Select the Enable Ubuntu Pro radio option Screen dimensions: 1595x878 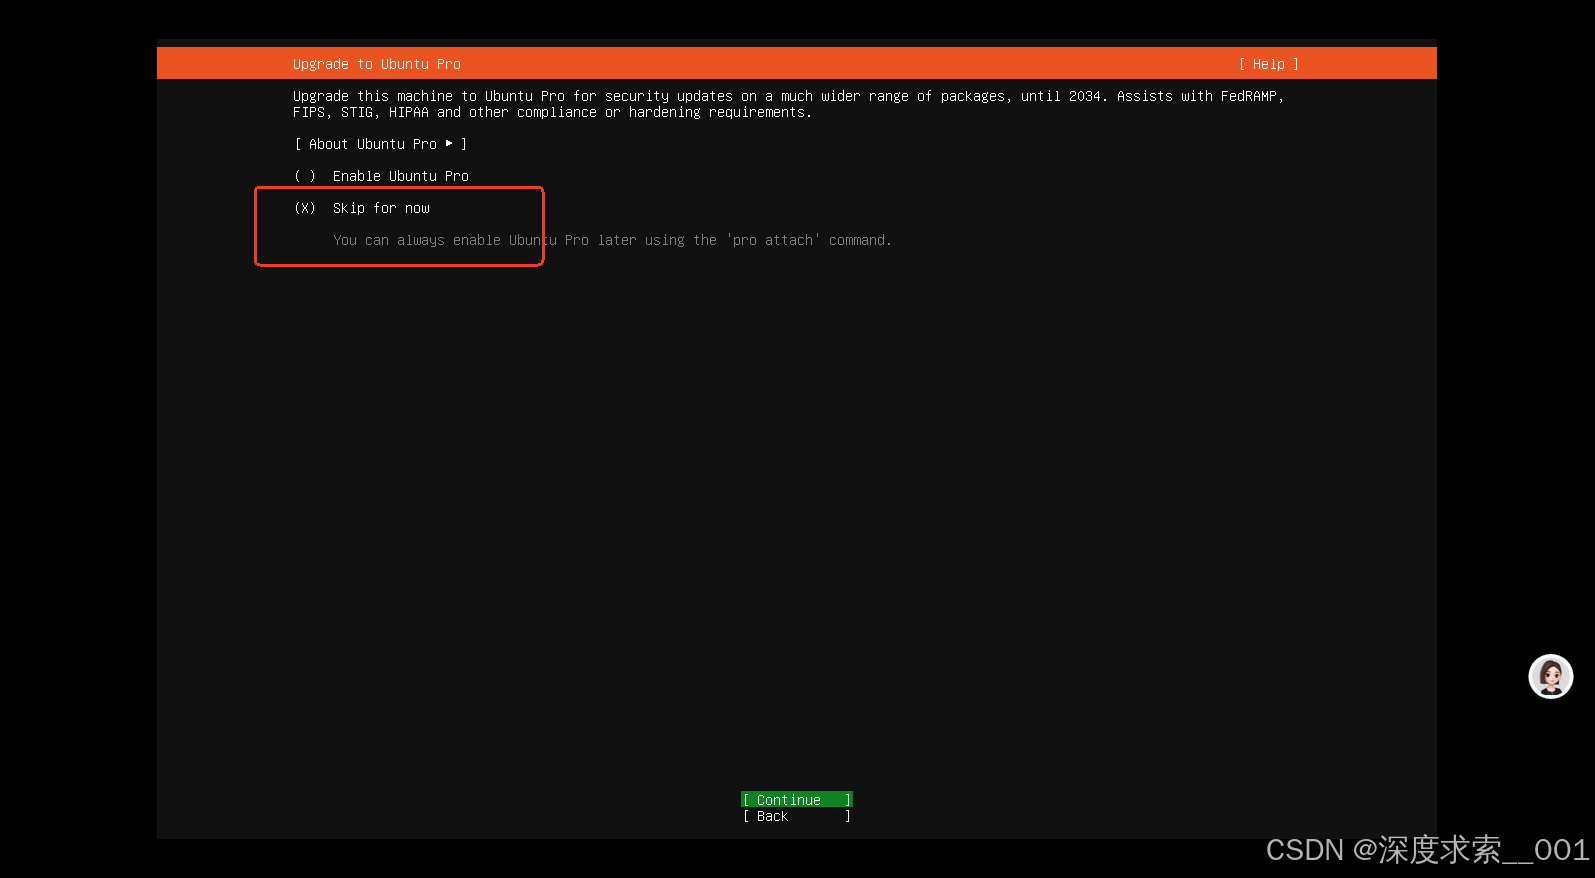tap(381, 176)
